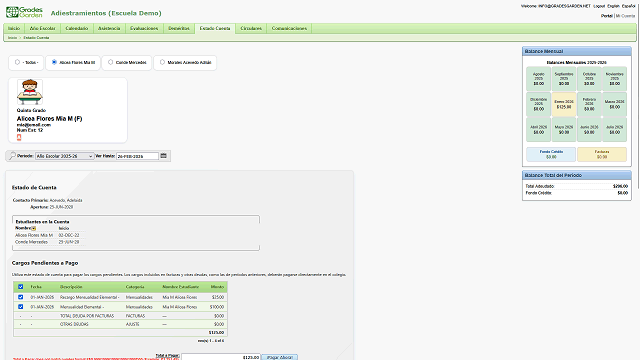
Task: Click the Inicio breadcrumb link
Action: [x=12, y=38]
